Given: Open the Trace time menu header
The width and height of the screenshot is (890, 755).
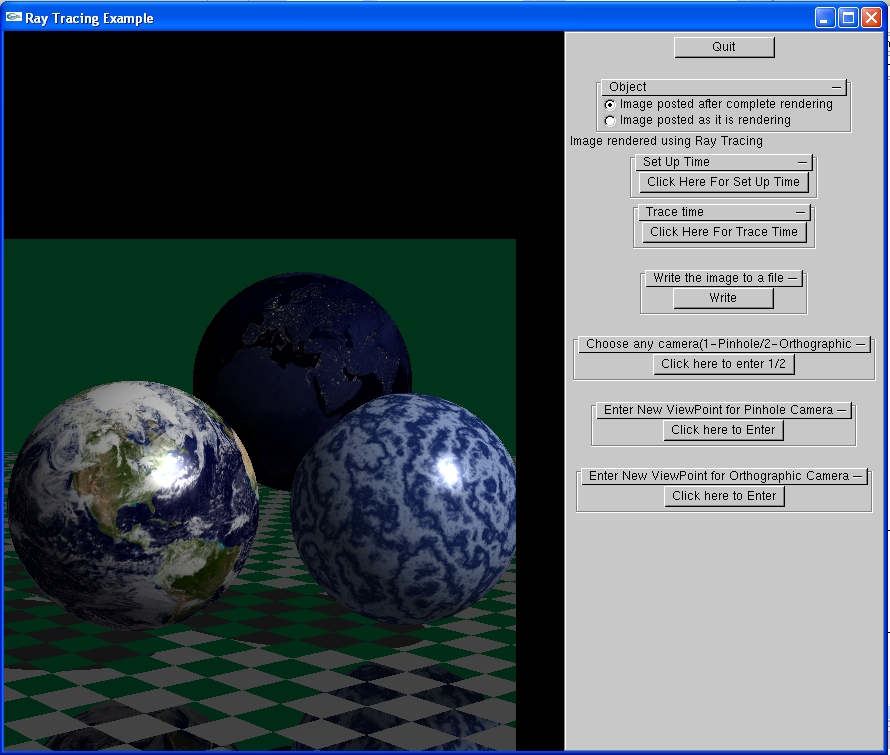Looking at the screenshot, I should coord(724,212).
